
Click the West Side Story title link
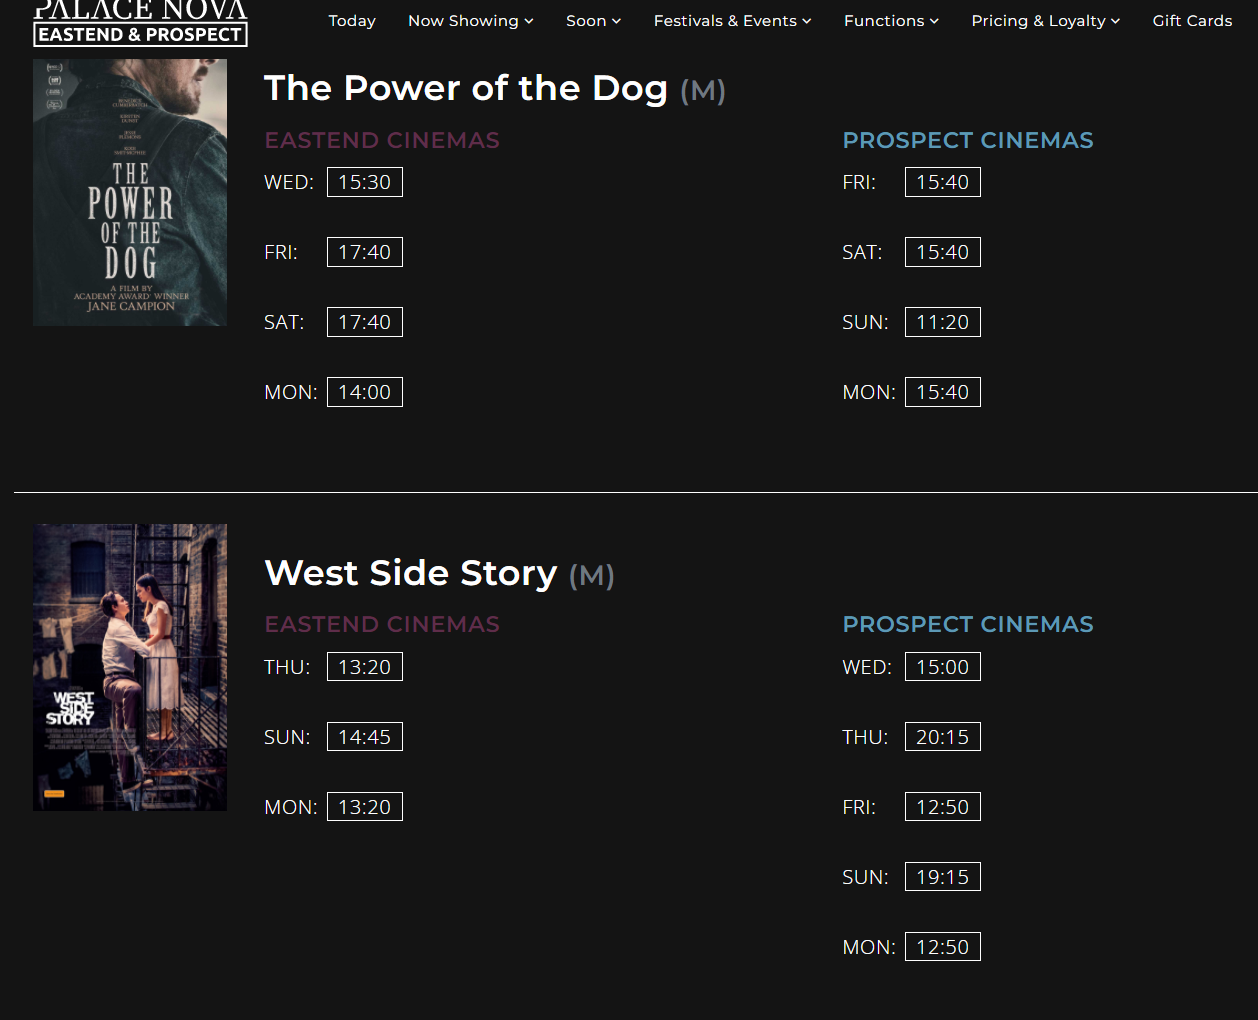tap(411, 573)
